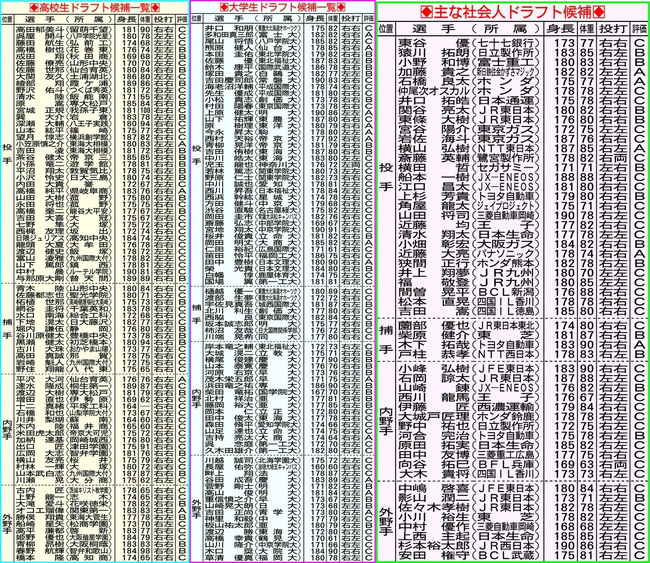The height and width of the screenshot is (563, 650).
Task: Select team name 三菱重工広島
Action: tap(506, 454)
